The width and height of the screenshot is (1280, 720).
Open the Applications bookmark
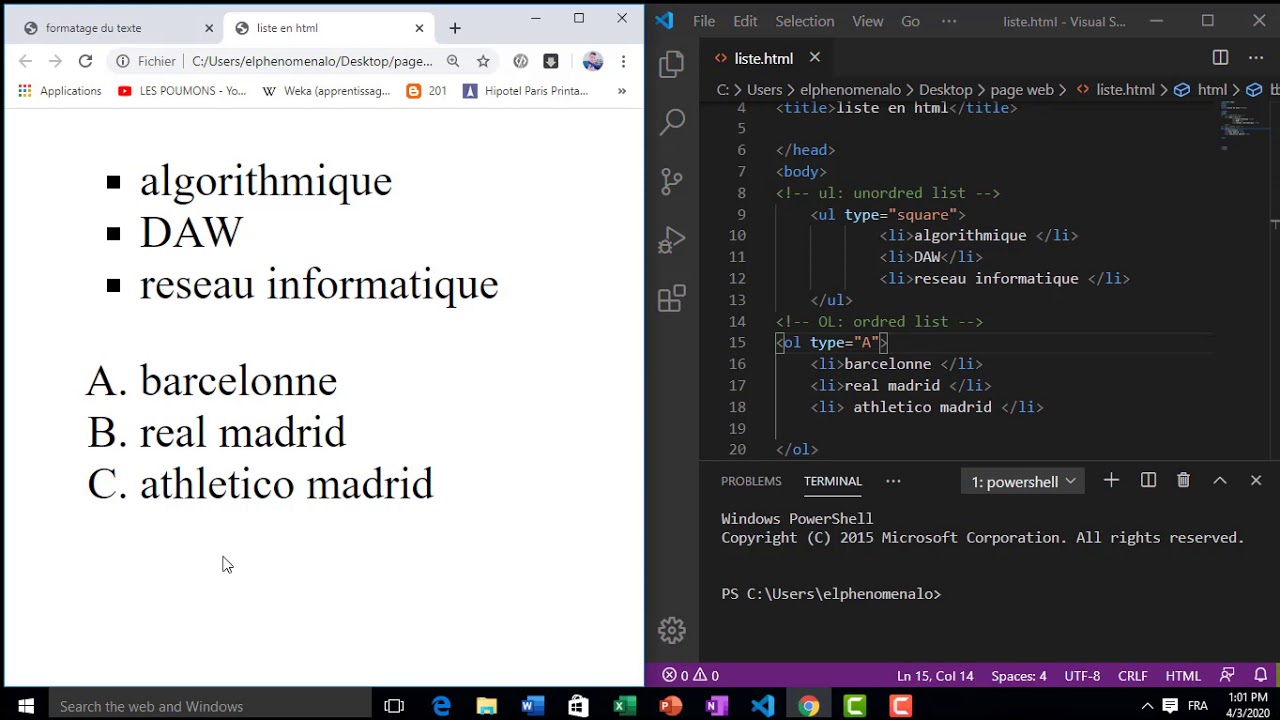(x=60, y=91)
